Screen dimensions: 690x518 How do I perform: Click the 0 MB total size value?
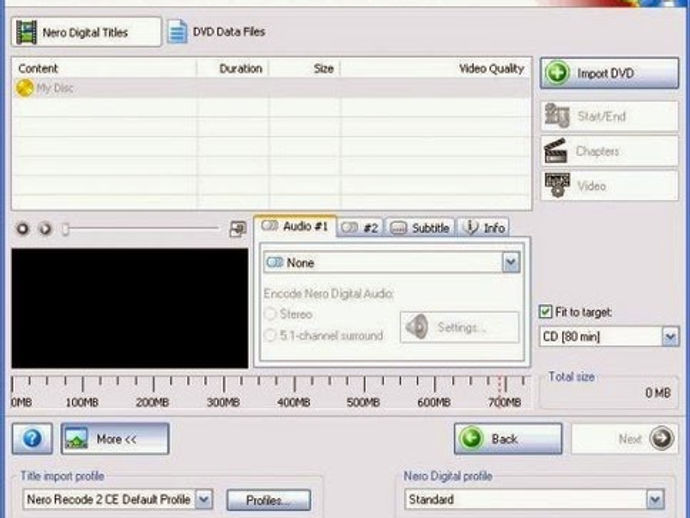(x=658, y=393)
